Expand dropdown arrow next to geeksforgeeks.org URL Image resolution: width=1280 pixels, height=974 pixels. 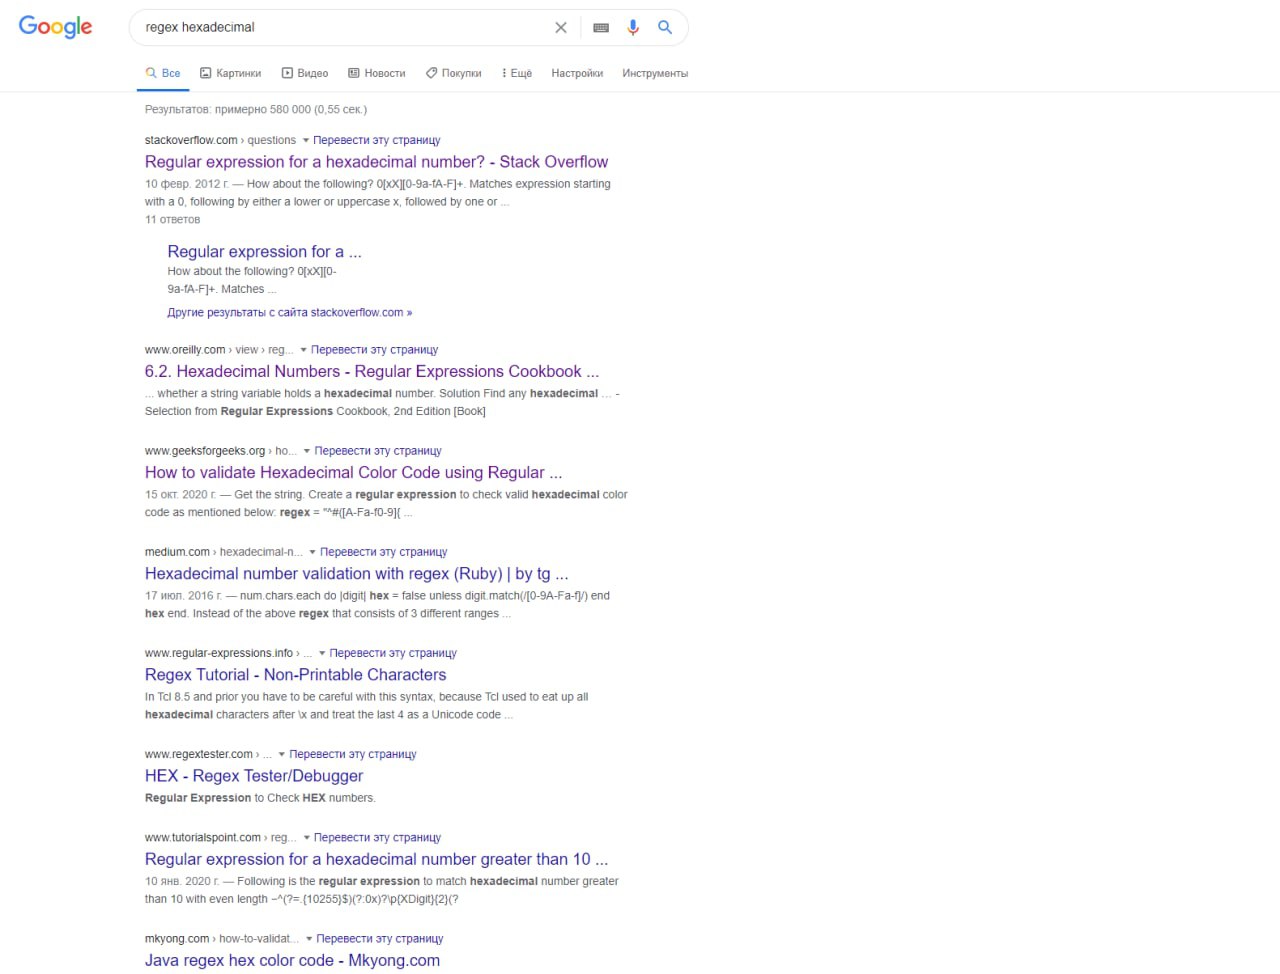pyautogui.click(x=307, y=452)
